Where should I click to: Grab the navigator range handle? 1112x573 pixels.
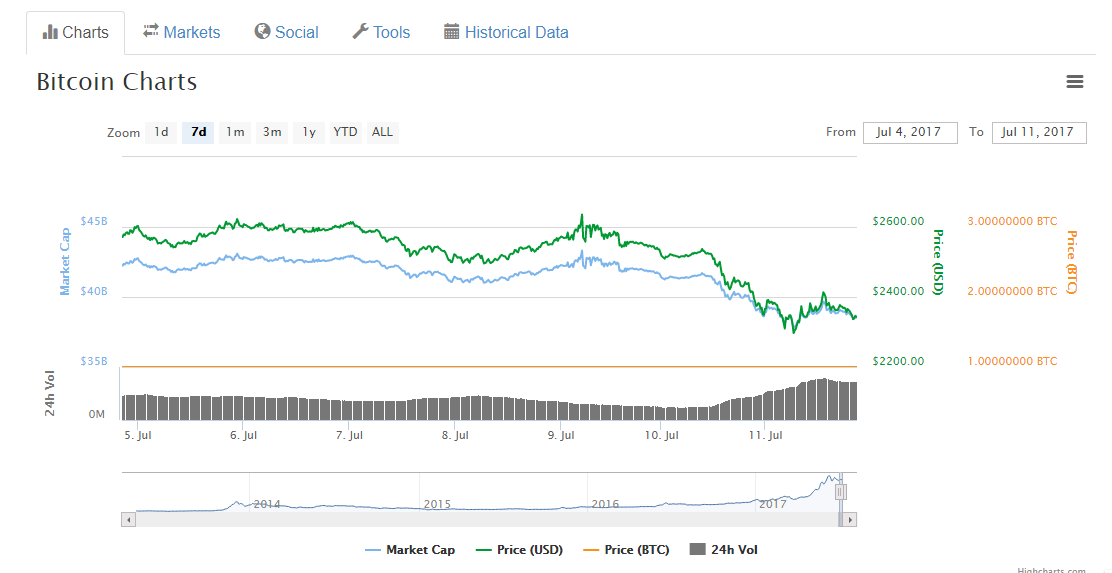[841, 491]
